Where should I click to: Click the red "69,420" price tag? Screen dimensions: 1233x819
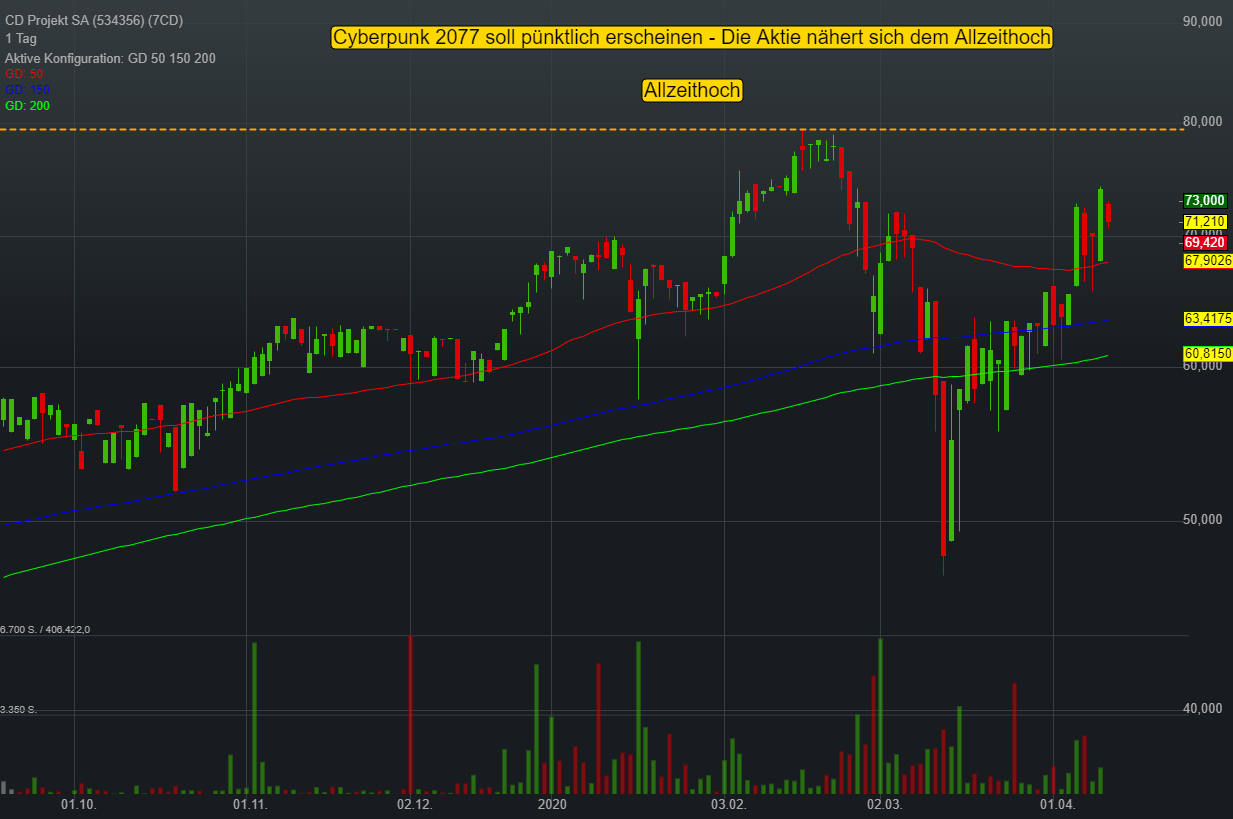pos(1205,242)
